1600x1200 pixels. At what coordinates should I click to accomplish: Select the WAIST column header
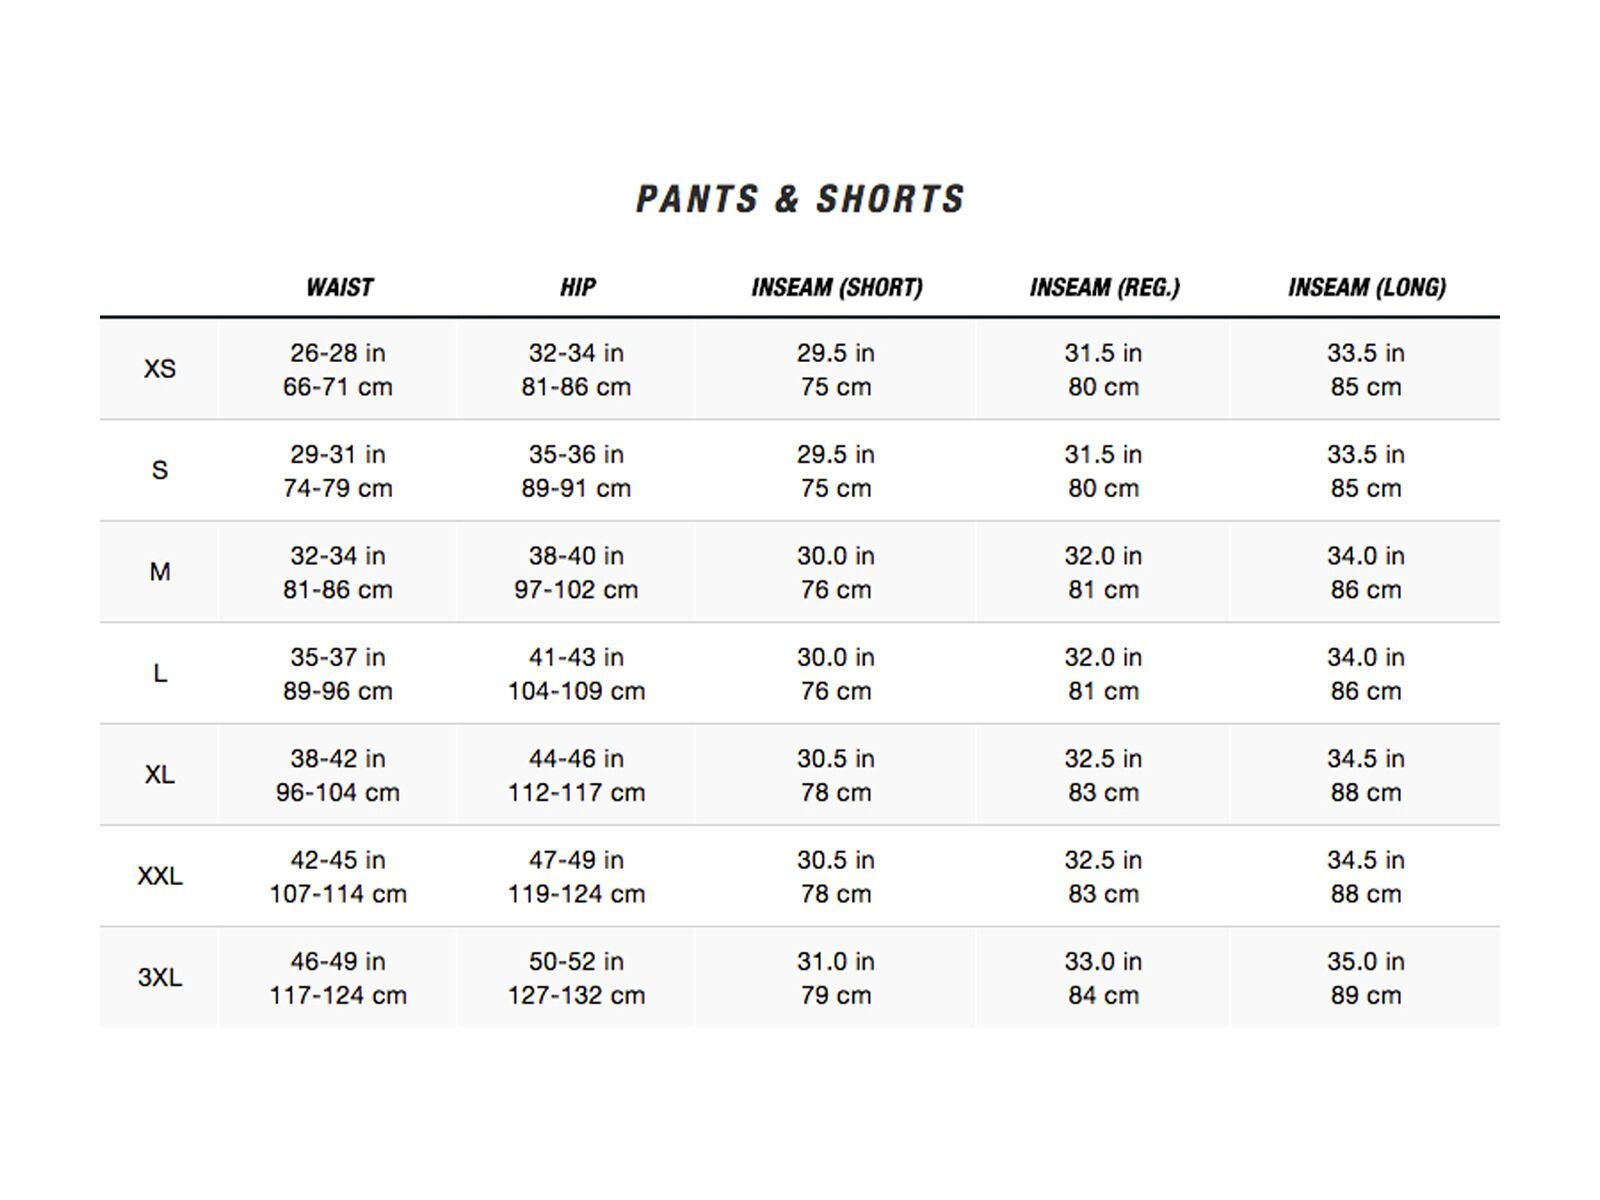point(339,288)
